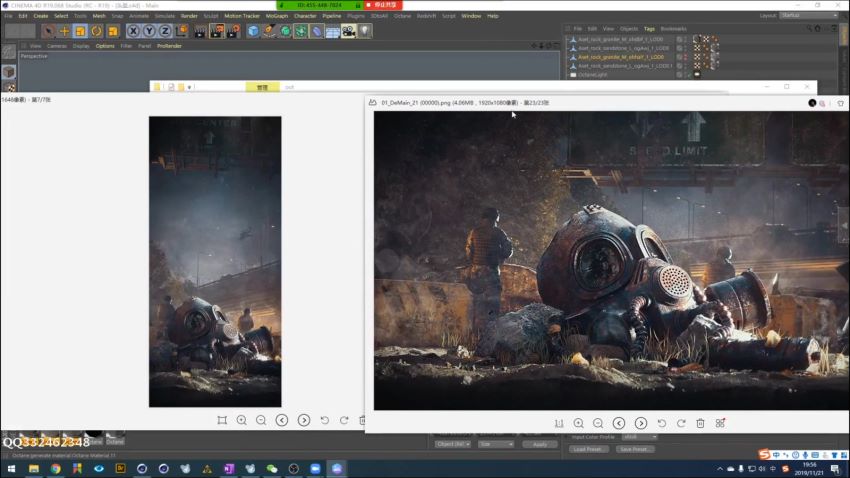Click the green generator subdivision icon
The image size is (850, 478).
pos(285,31)
